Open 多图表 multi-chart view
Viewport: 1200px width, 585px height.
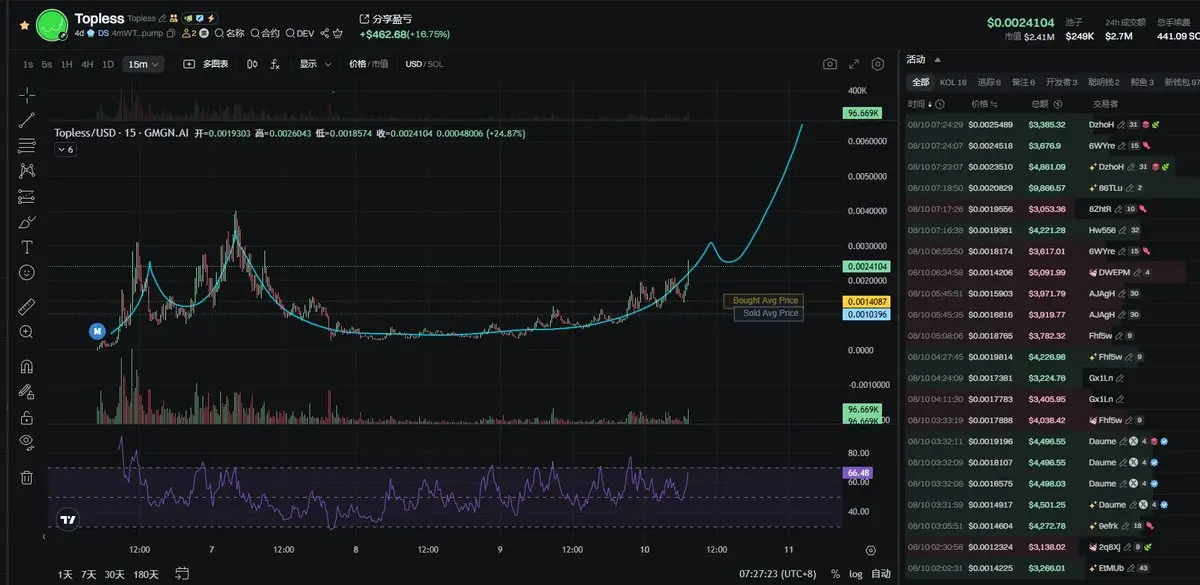tap(207, 64)
